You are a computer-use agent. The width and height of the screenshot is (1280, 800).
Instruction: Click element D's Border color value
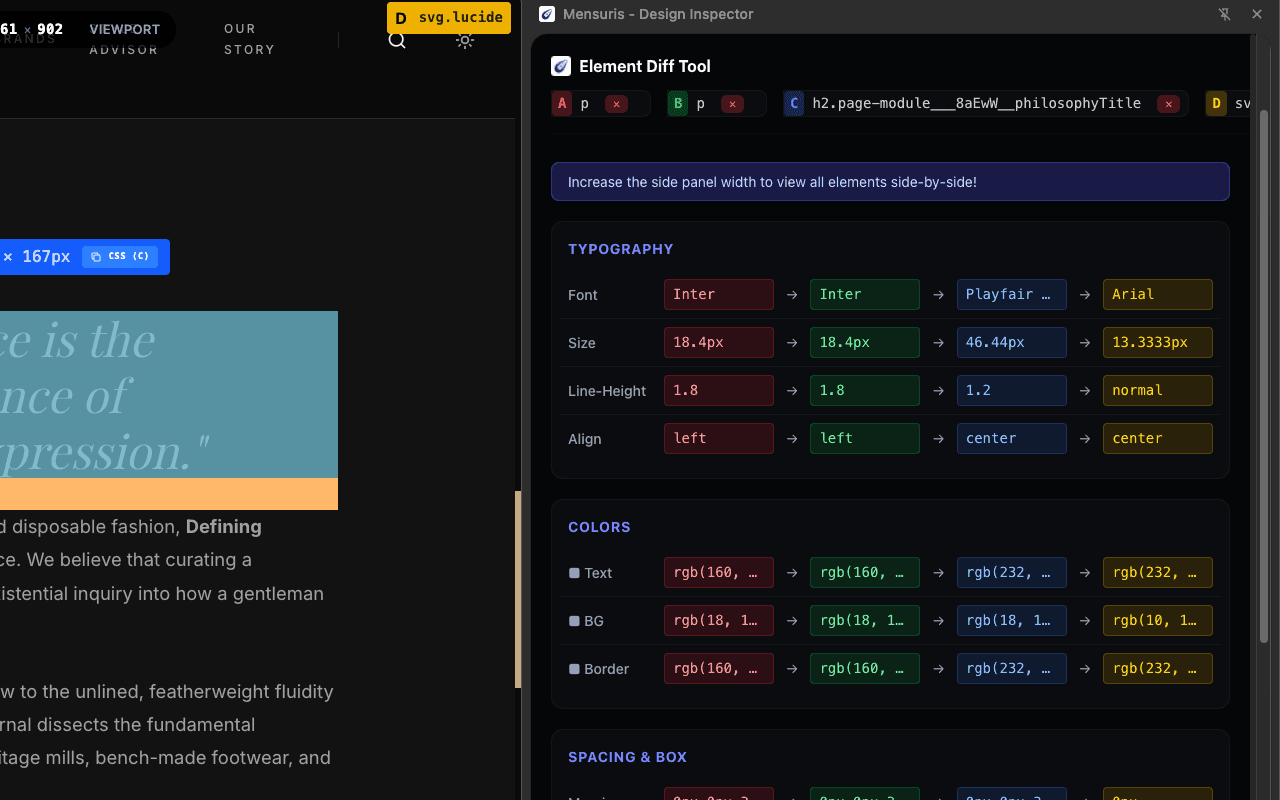click(1158, 668)
